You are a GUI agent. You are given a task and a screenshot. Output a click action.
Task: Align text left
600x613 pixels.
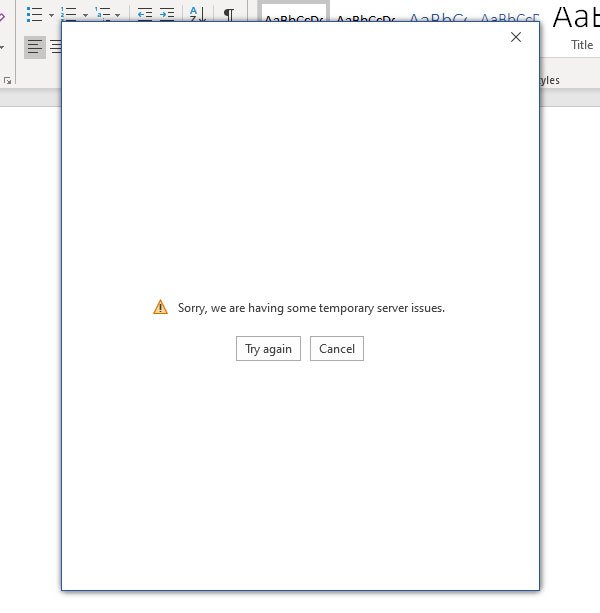click(x=35, y=47)
